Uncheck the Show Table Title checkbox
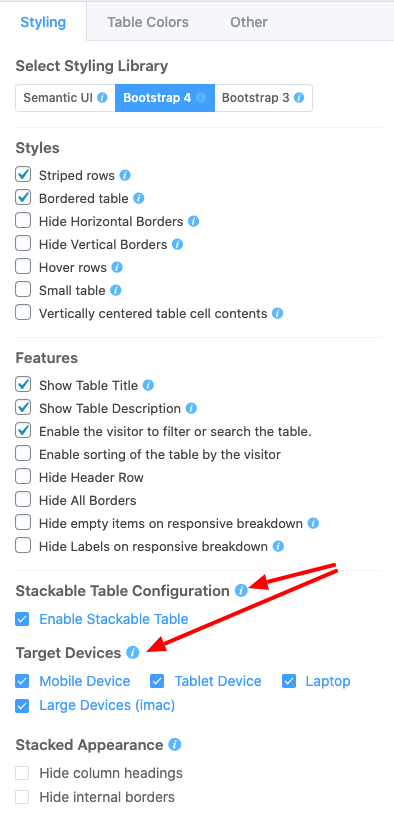Screen dimensions: 394x824 (x=23, y=385)
